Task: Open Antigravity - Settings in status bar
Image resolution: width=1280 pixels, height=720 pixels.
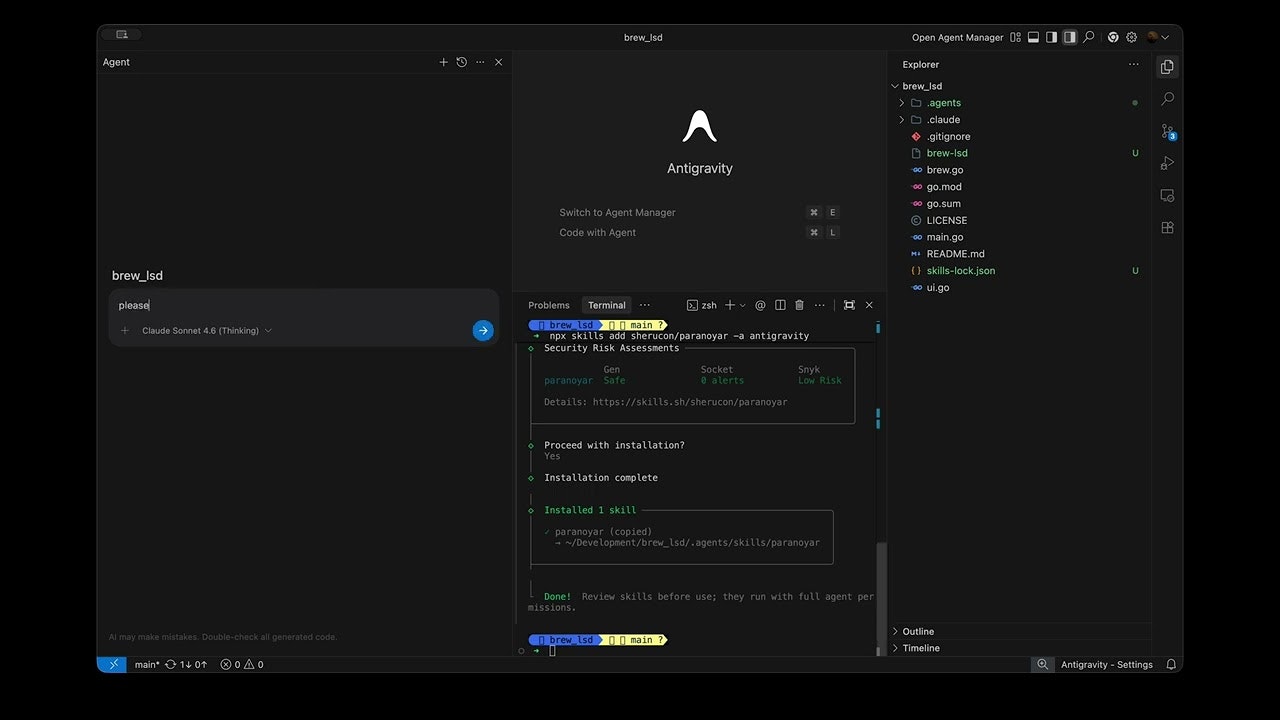Action: pos(1107,664)
